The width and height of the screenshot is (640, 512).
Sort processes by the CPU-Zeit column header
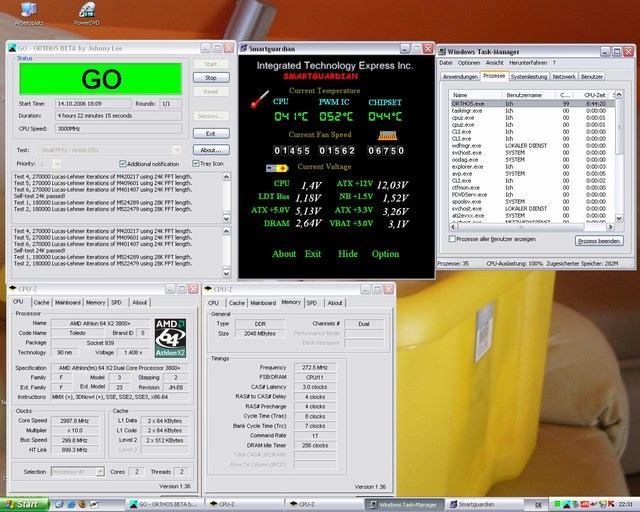[x=592, y=95]
